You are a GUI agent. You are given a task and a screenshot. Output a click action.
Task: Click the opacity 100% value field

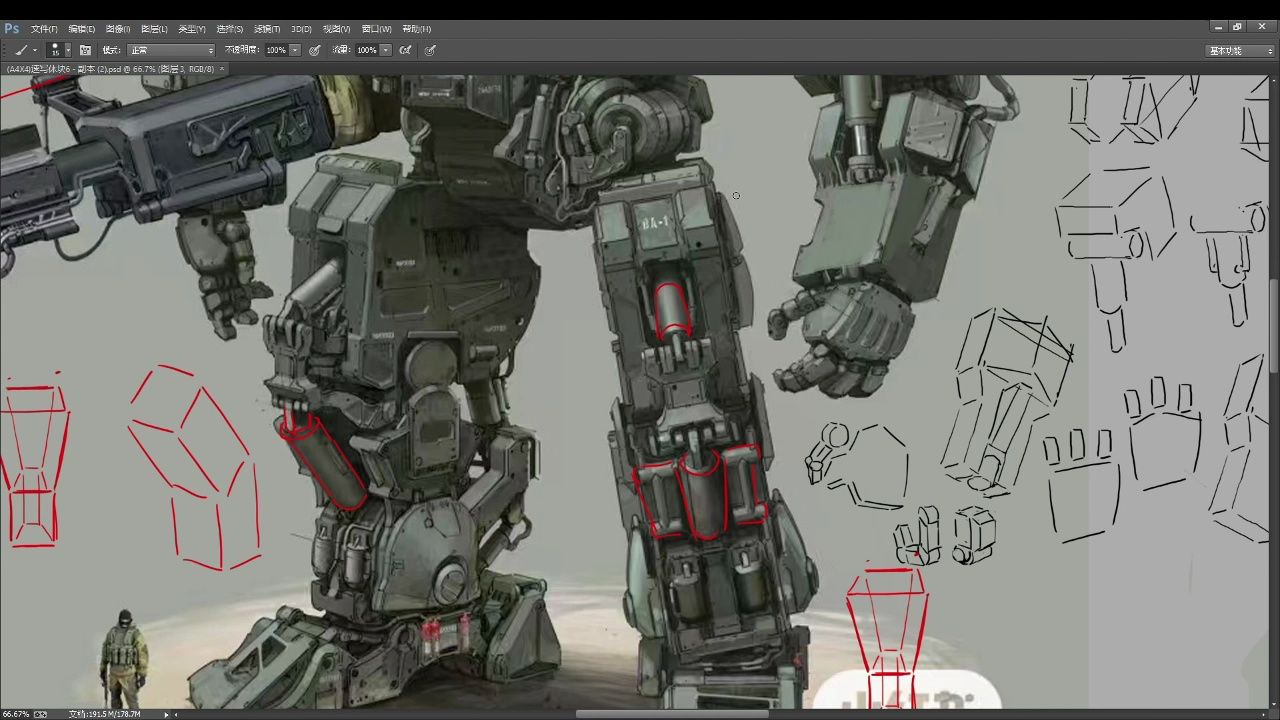[276, 50]
